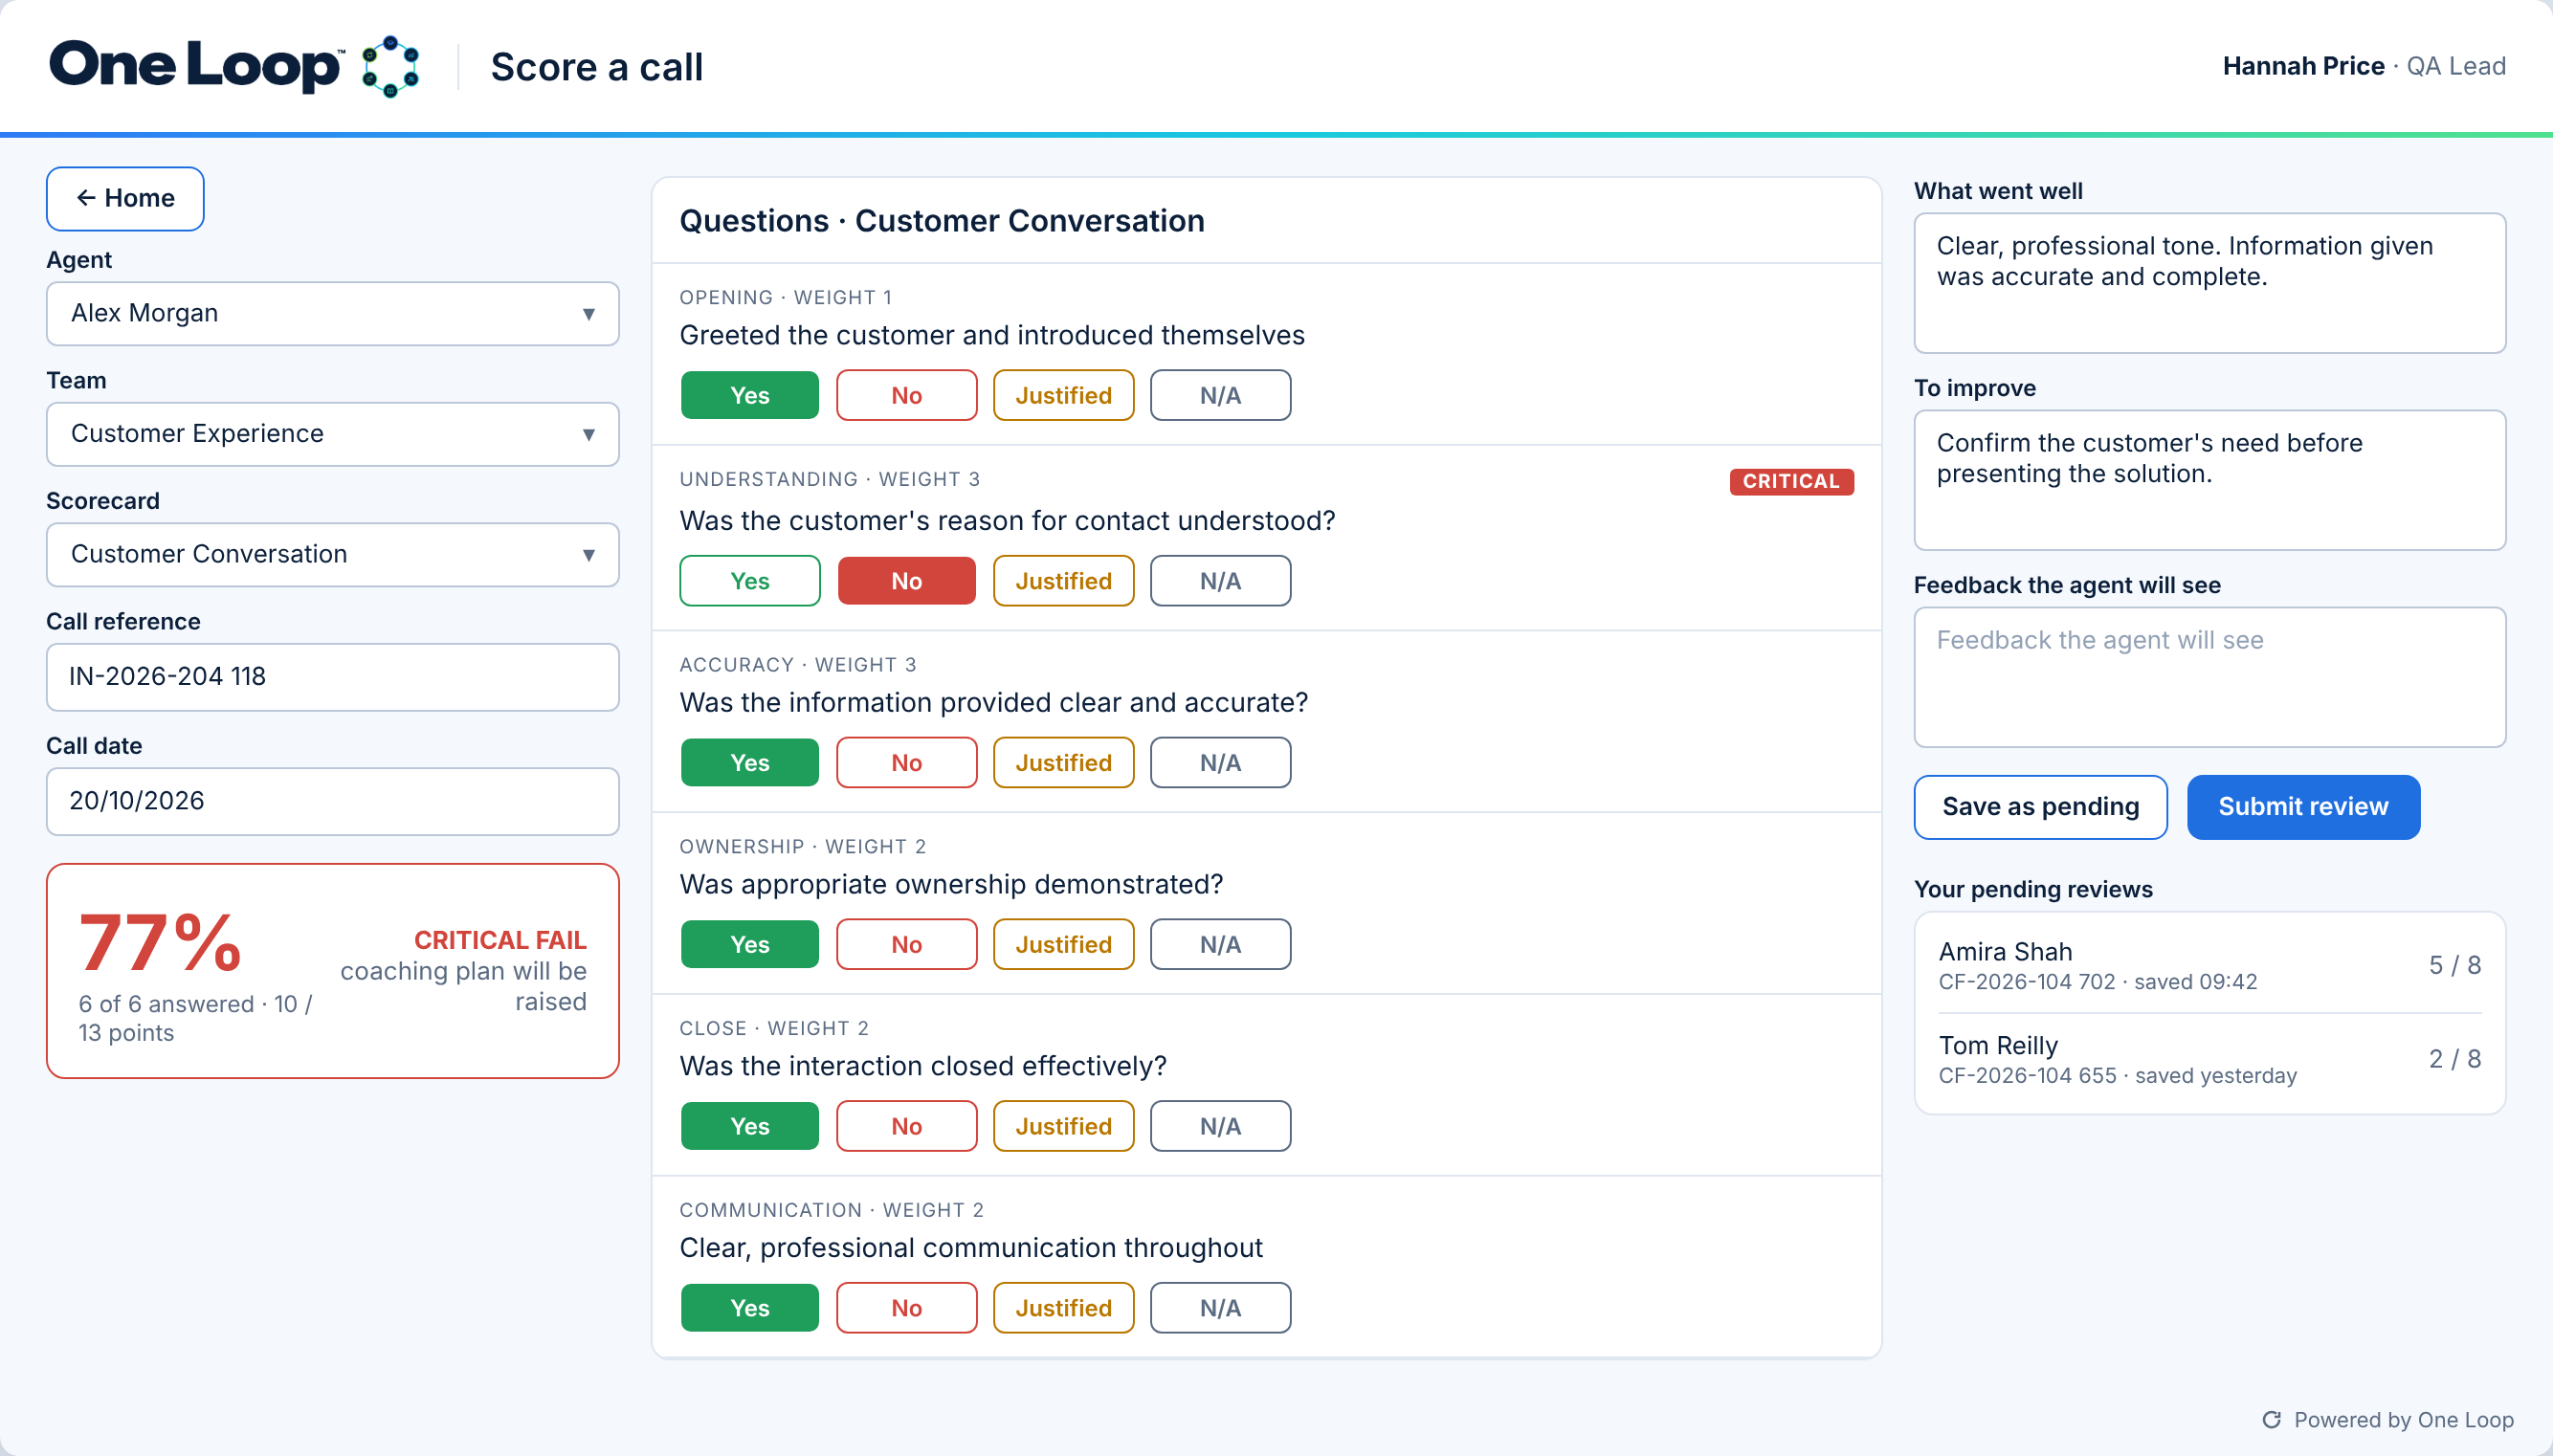The image size is (2553, 1456).
Task: Open the Scorecard dropdown showing Customer Conversation
Action: [x=333, y=555]
